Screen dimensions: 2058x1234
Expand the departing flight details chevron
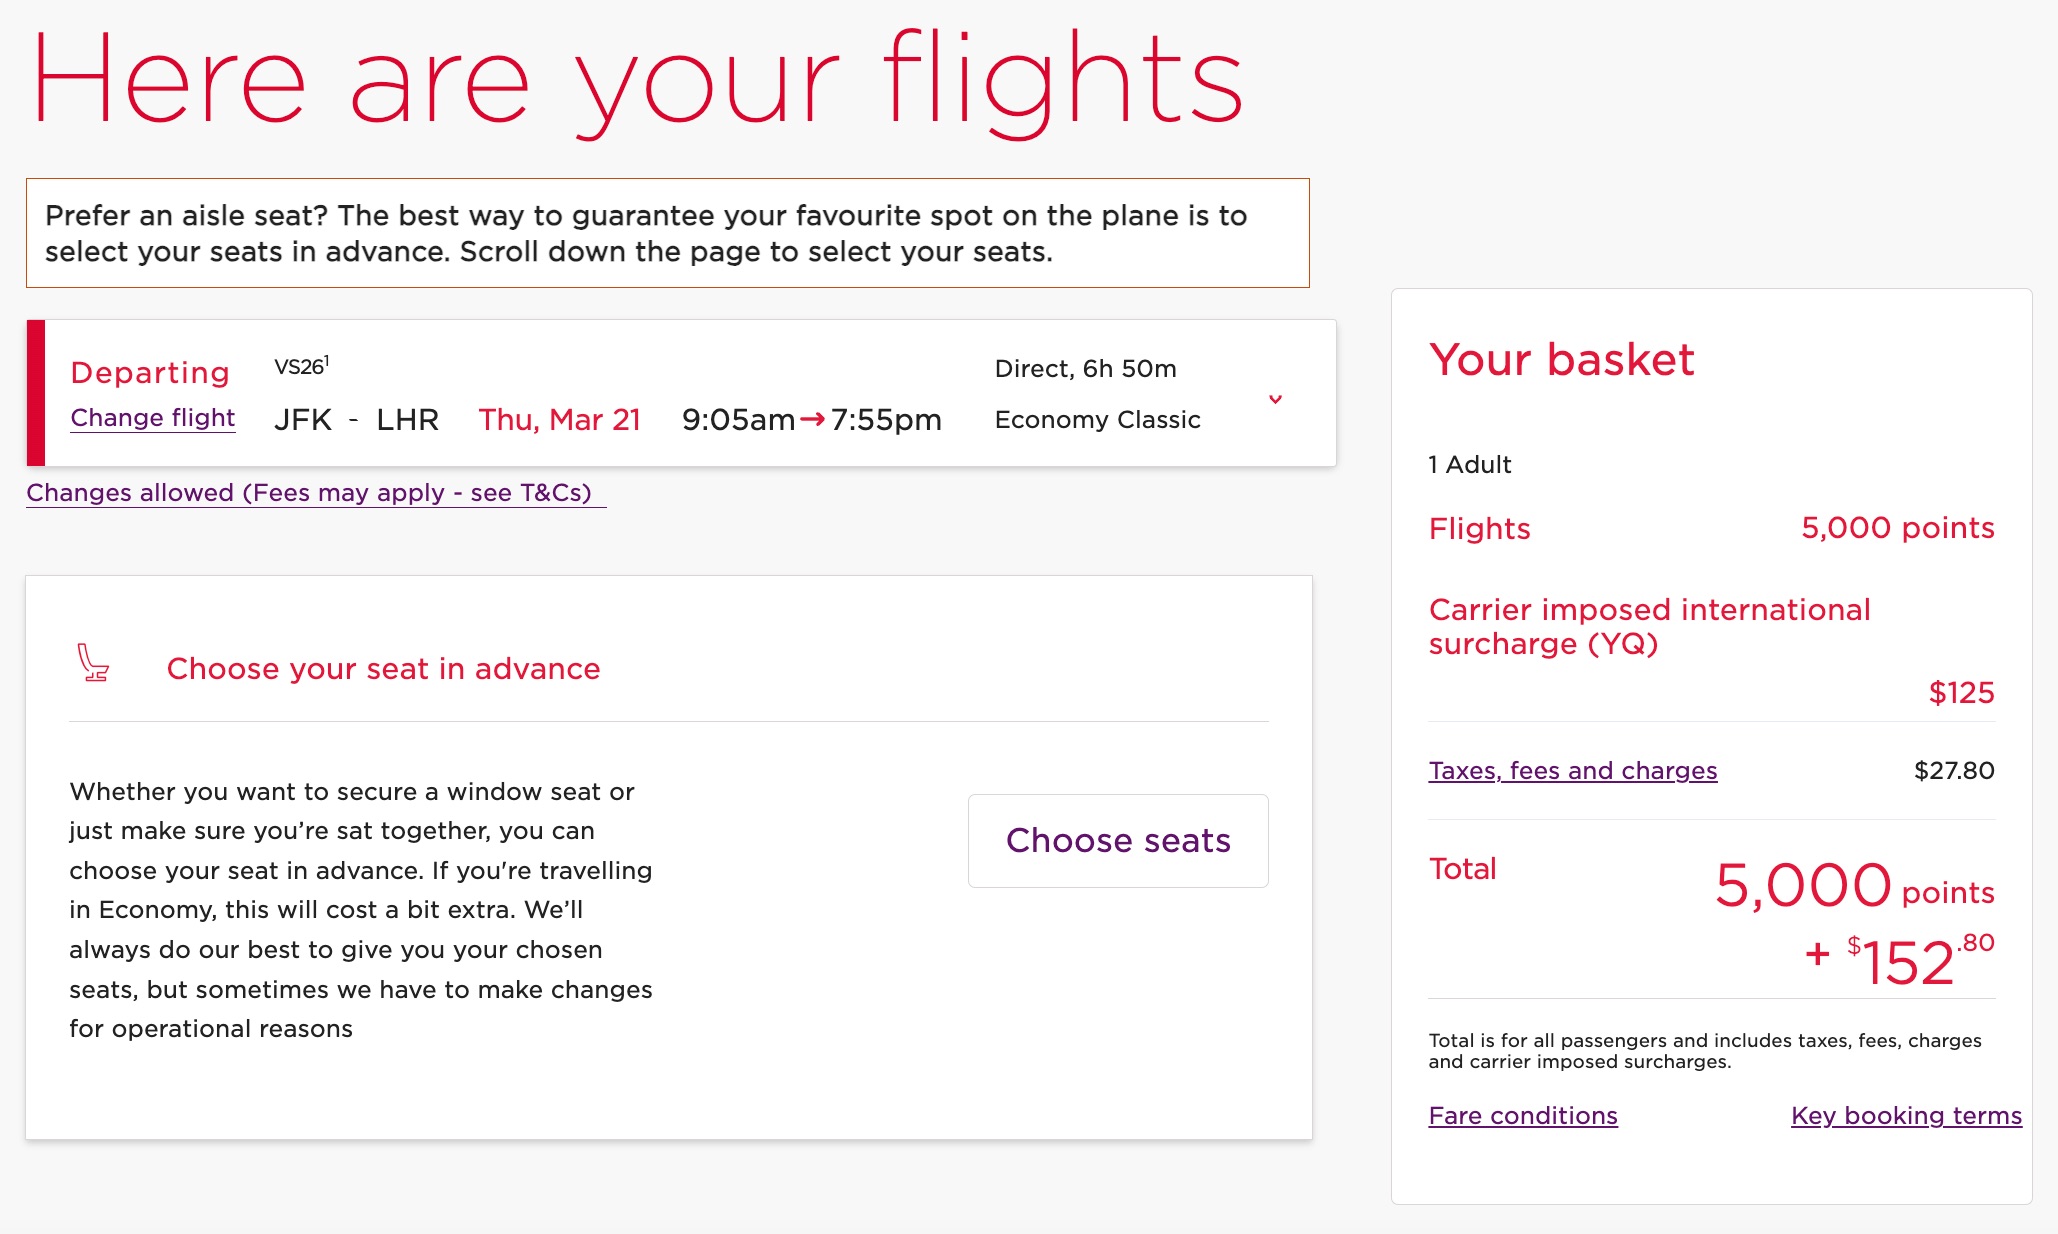(1275, 399)
